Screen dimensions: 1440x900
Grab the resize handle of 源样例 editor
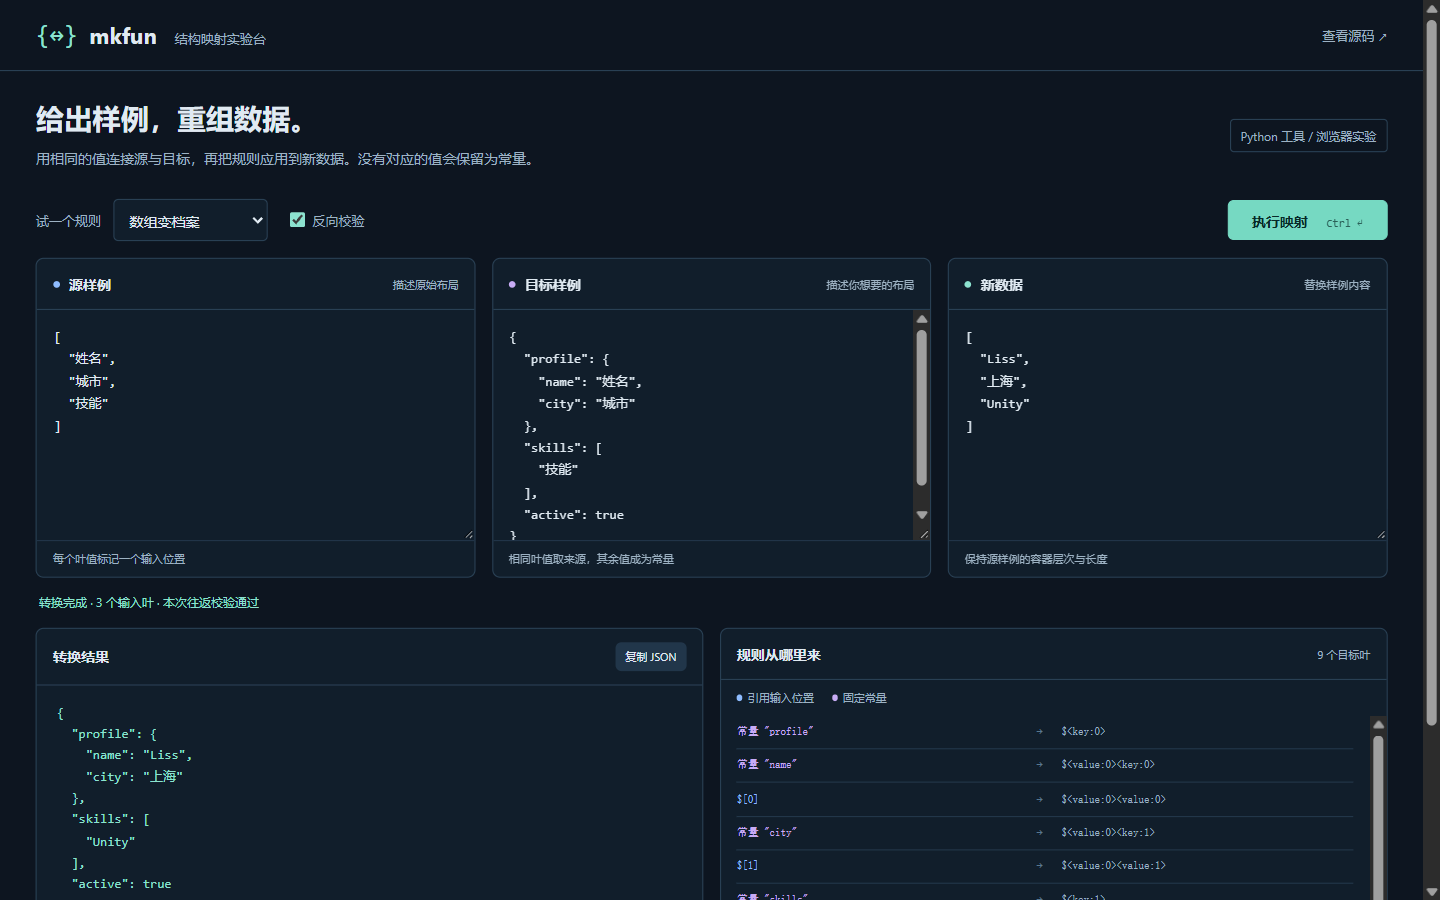(x=469, y=535)
